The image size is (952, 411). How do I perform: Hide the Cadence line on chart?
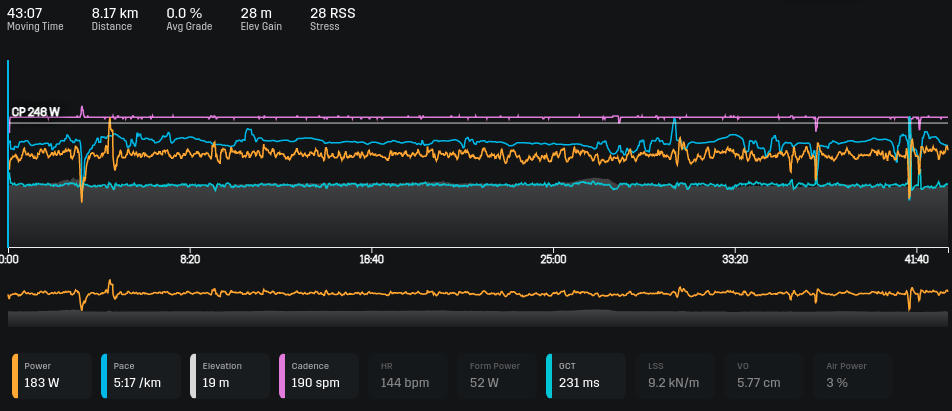319,375
